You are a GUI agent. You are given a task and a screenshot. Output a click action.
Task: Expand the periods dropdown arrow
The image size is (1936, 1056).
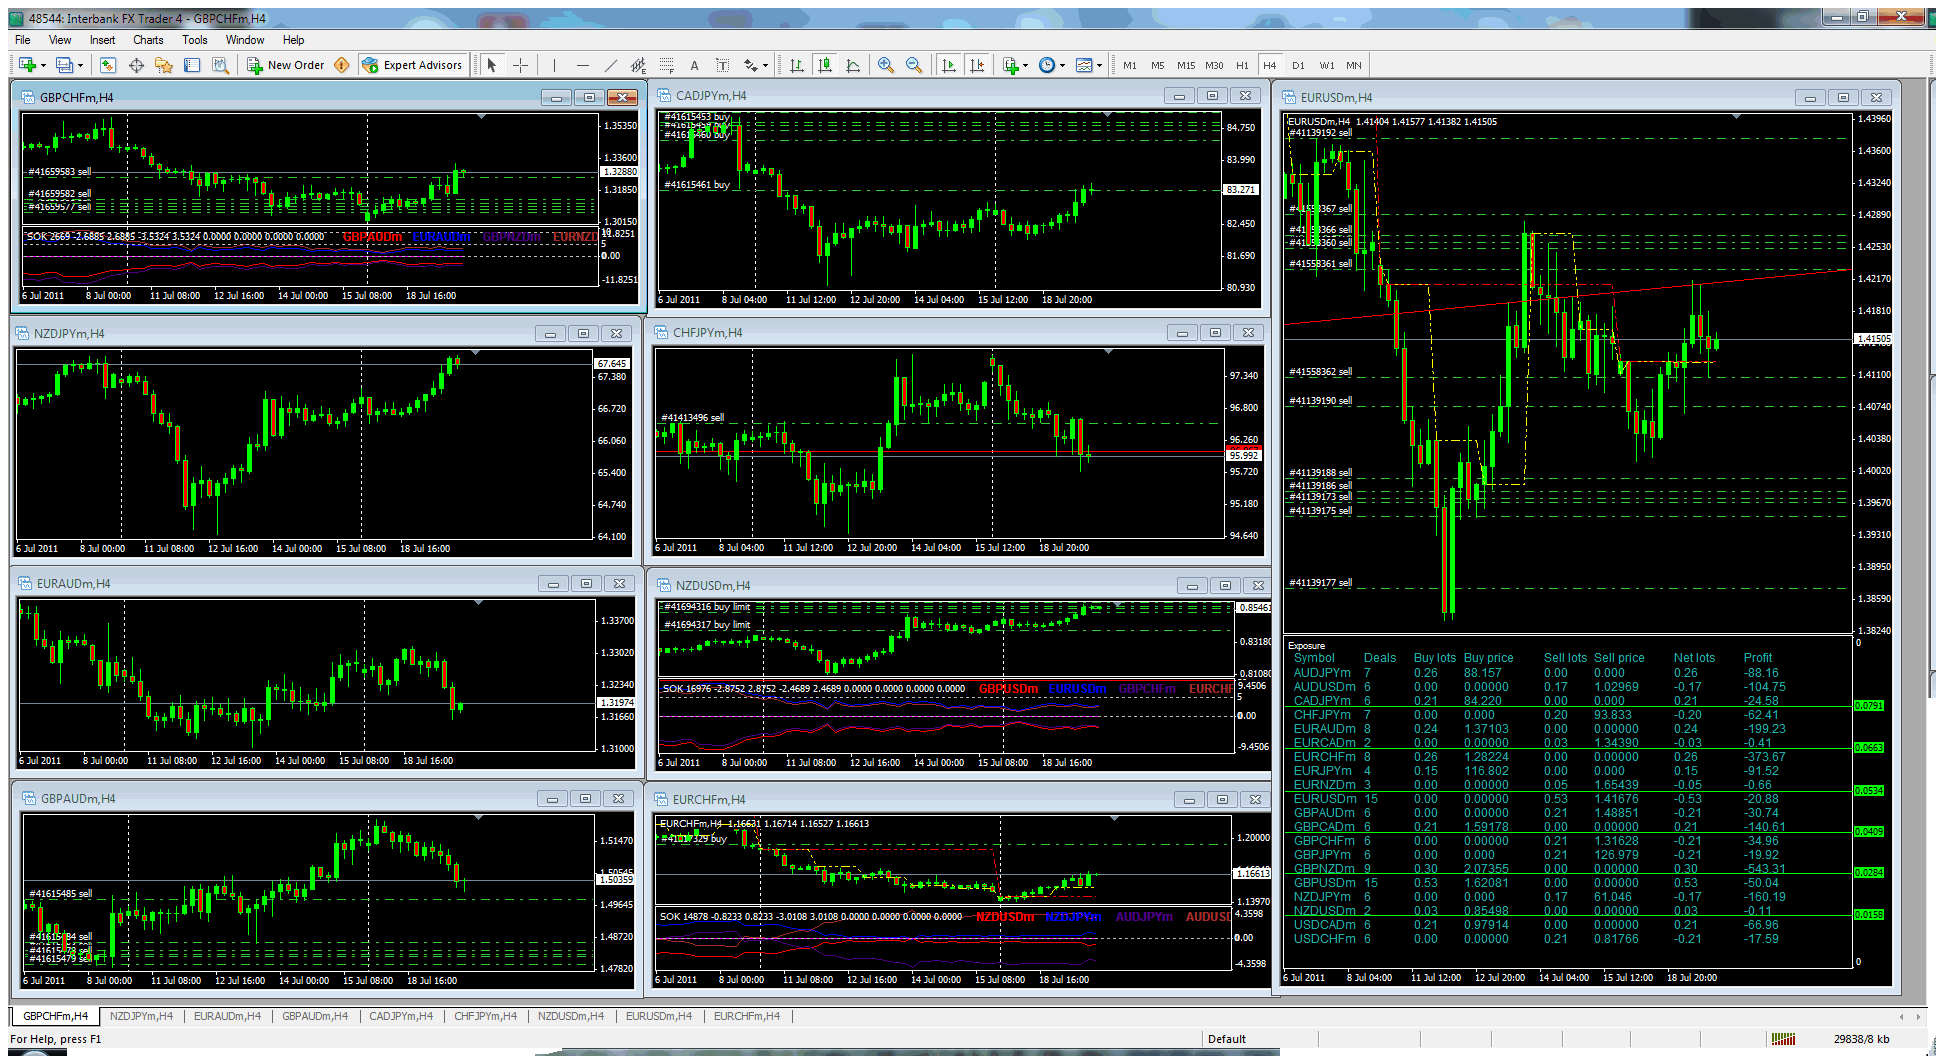coord(1062,66)
